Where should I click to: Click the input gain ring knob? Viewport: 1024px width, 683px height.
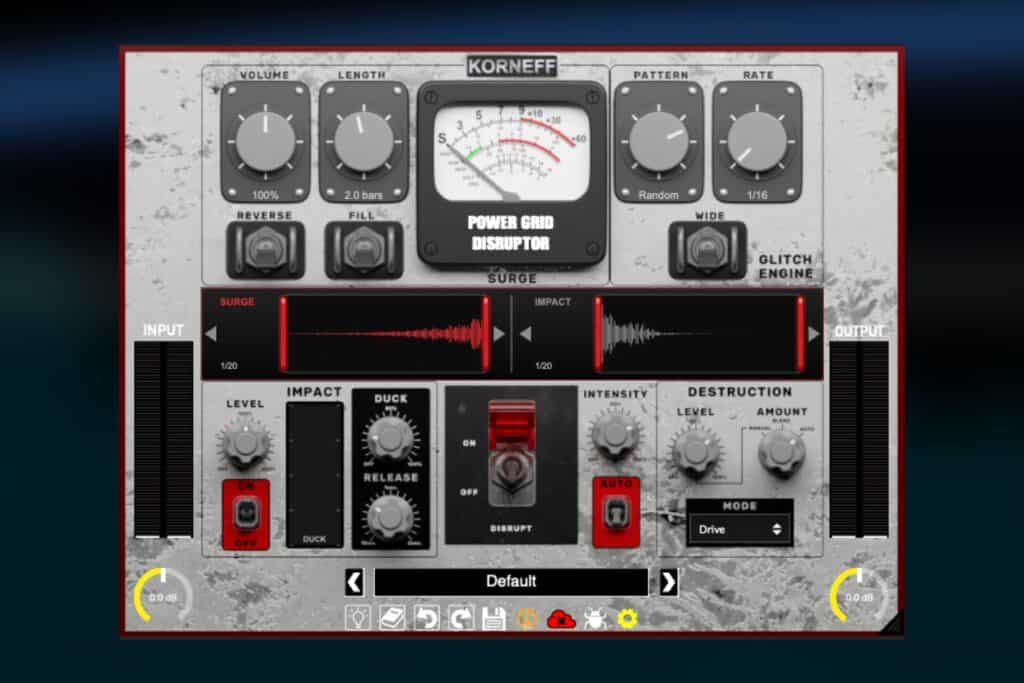coord(163,596)
